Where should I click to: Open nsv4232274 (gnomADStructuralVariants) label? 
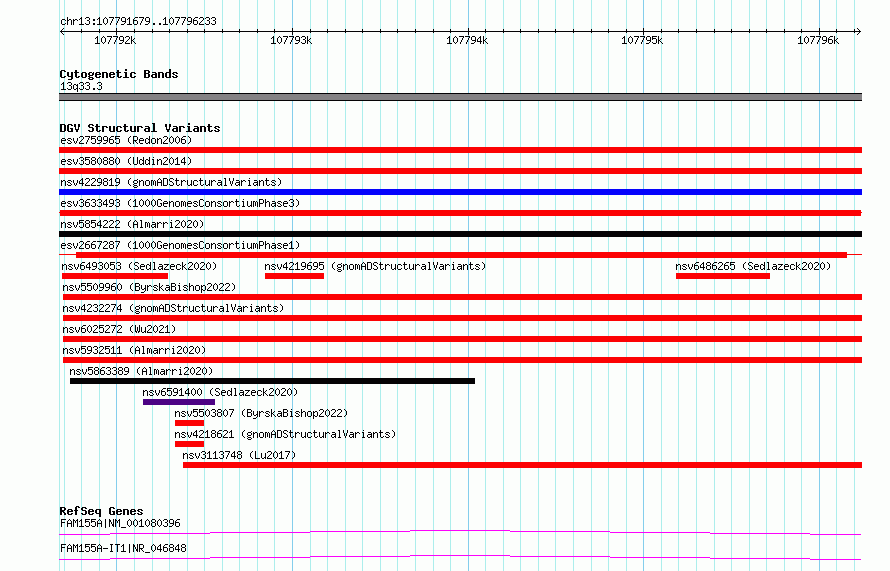173,308
